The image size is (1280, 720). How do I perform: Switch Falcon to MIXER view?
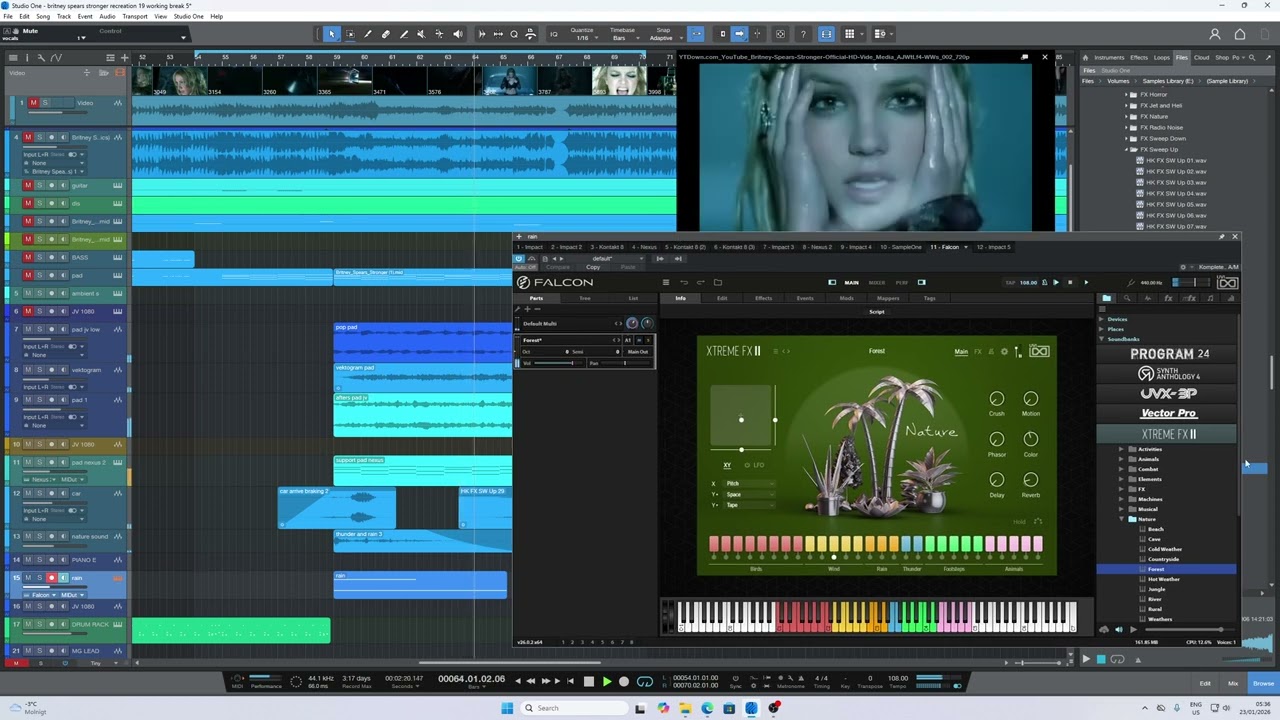click(x=877, y=282)
